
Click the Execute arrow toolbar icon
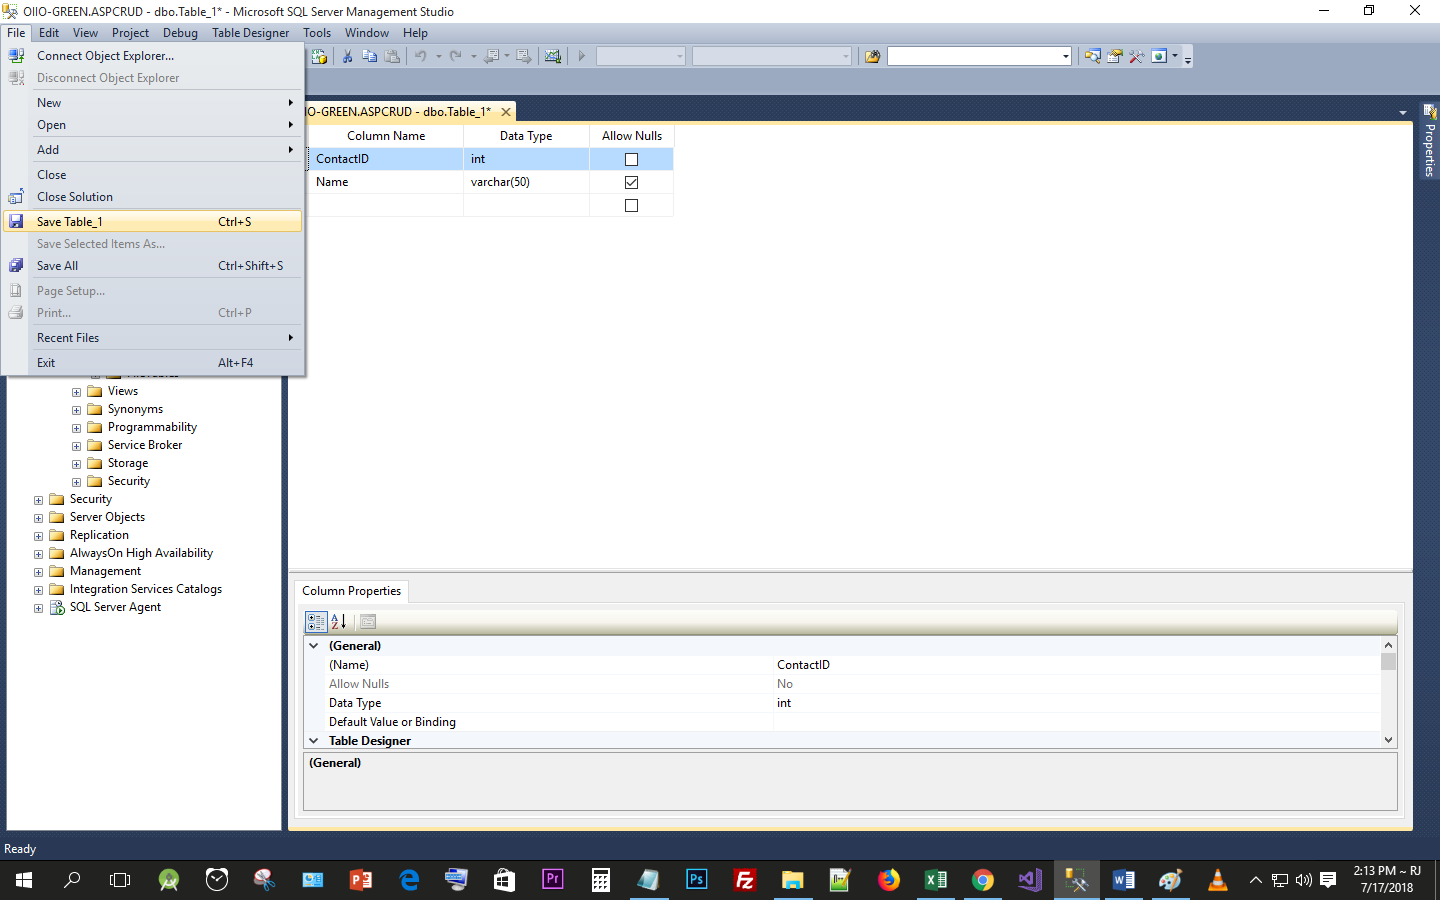[582, 56]
